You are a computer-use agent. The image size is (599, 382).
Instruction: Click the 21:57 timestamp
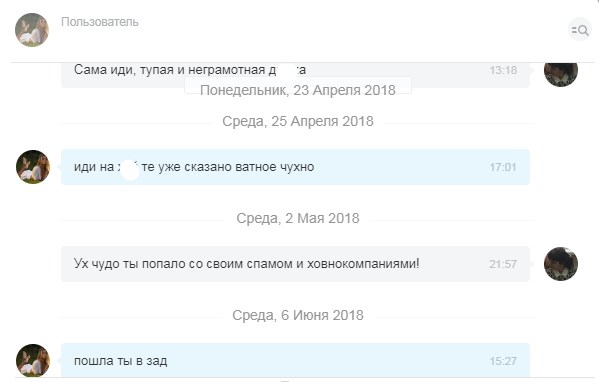[503, 264]
